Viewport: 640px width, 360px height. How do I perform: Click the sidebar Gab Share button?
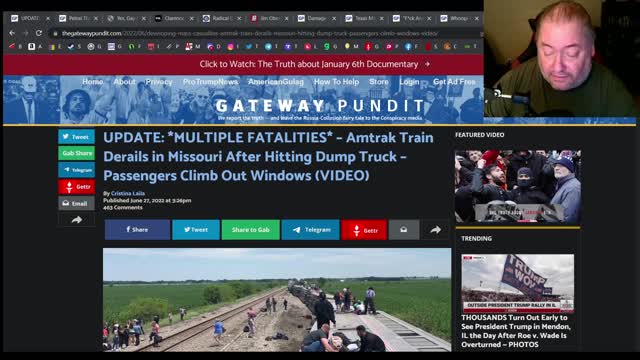coord(76,153)
